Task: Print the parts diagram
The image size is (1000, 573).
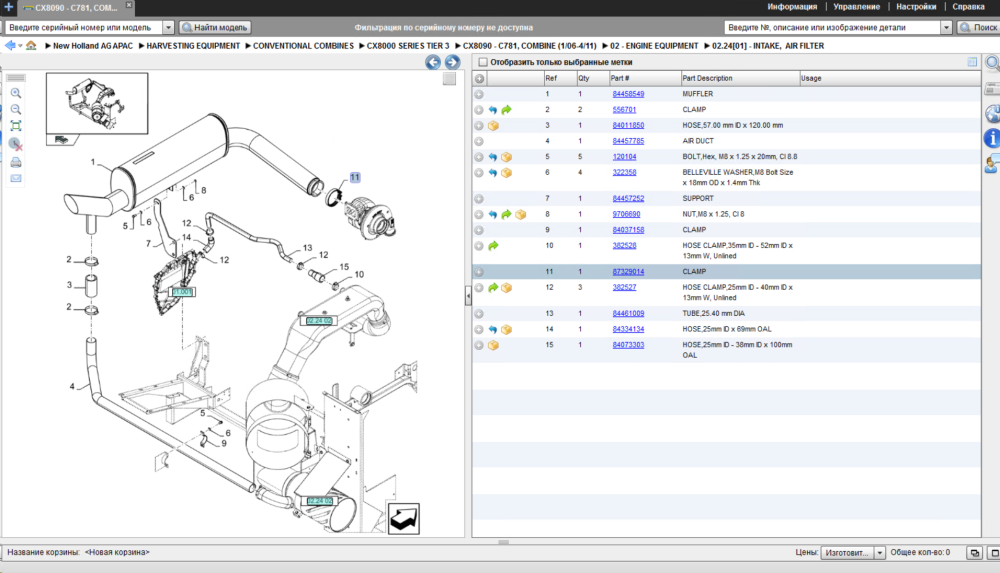Action: 16,162
